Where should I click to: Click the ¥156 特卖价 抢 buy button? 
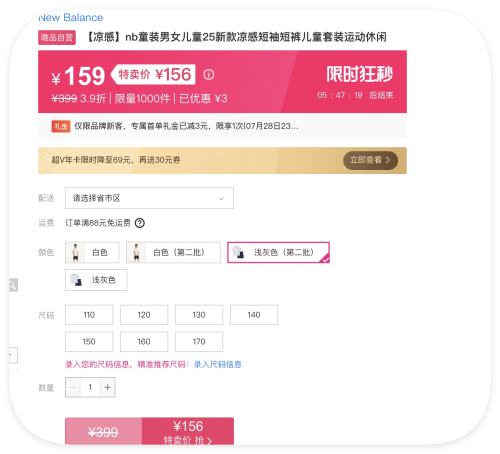point(188,431)
